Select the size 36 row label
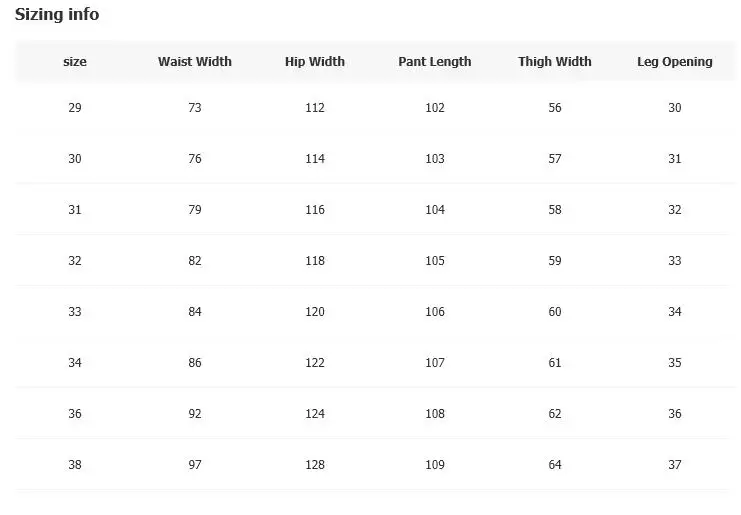 75,414
